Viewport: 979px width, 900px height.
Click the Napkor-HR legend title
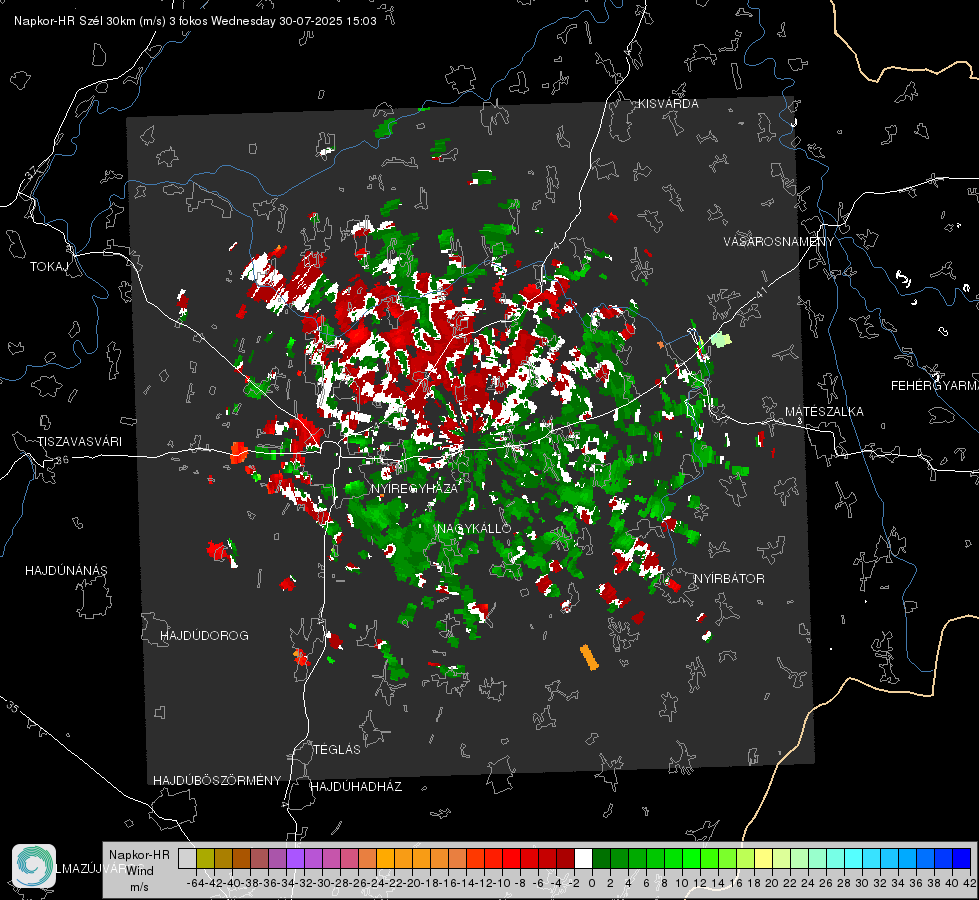tap(139, 855)
